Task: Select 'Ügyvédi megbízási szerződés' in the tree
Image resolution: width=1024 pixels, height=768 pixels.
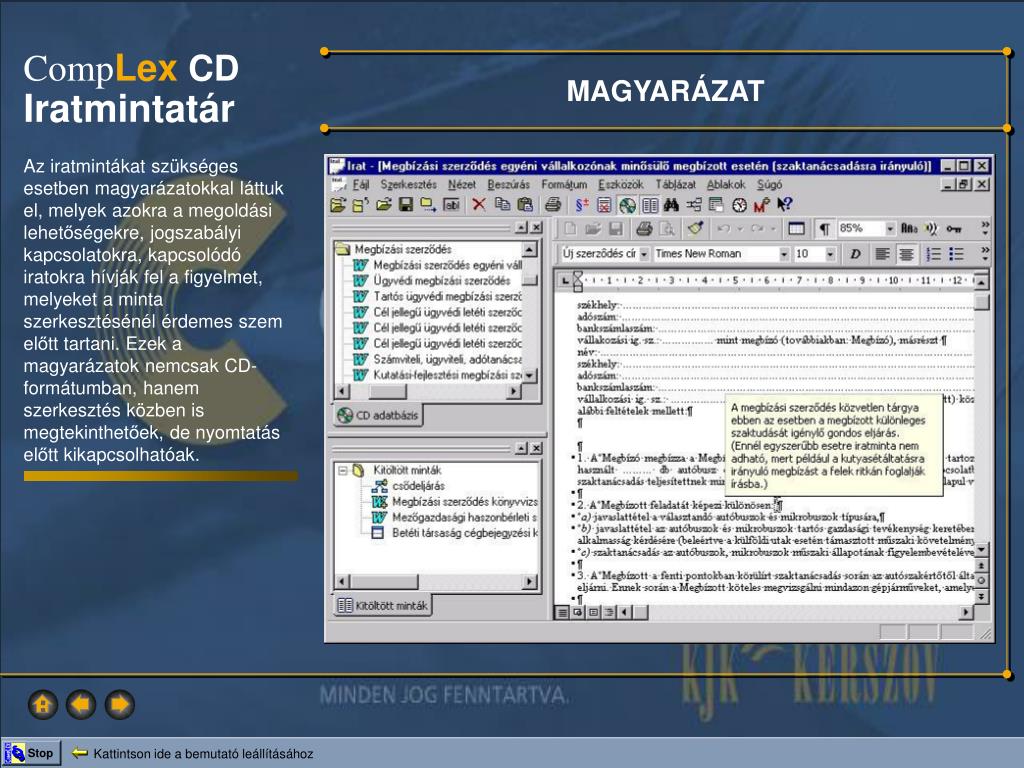Action: point(441,281)
